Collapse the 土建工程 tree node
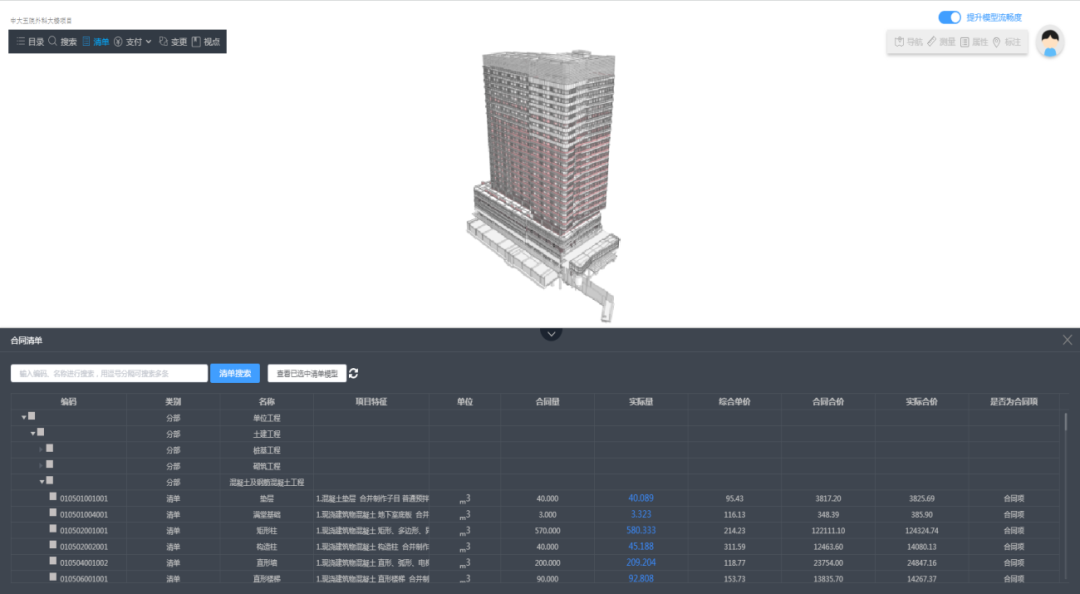1080x594 pixels. click(33, 433)
